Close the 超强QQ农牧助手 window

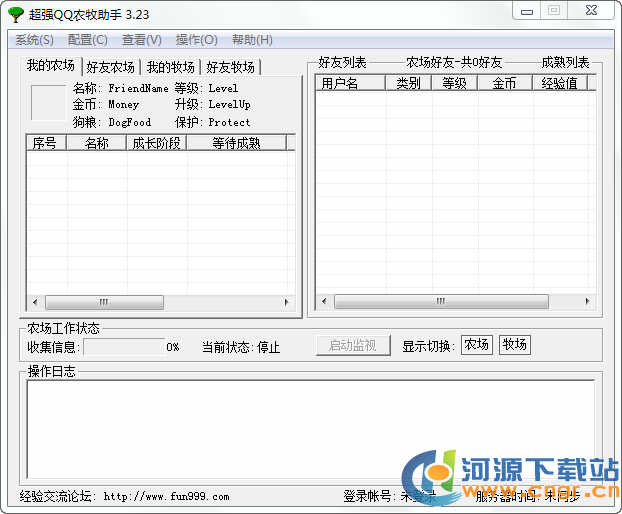coord(591,11)
